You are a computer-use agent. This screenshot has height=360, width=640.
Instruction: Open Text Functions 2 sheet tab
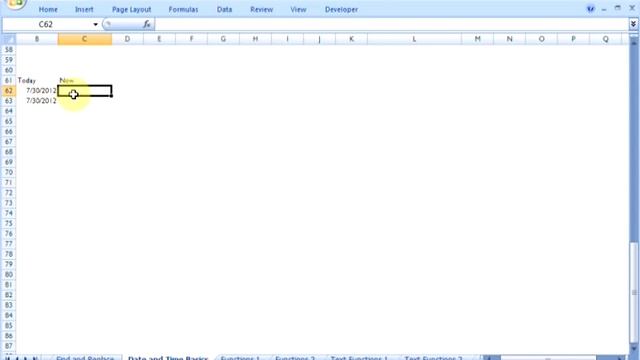[x=433, y=358]
